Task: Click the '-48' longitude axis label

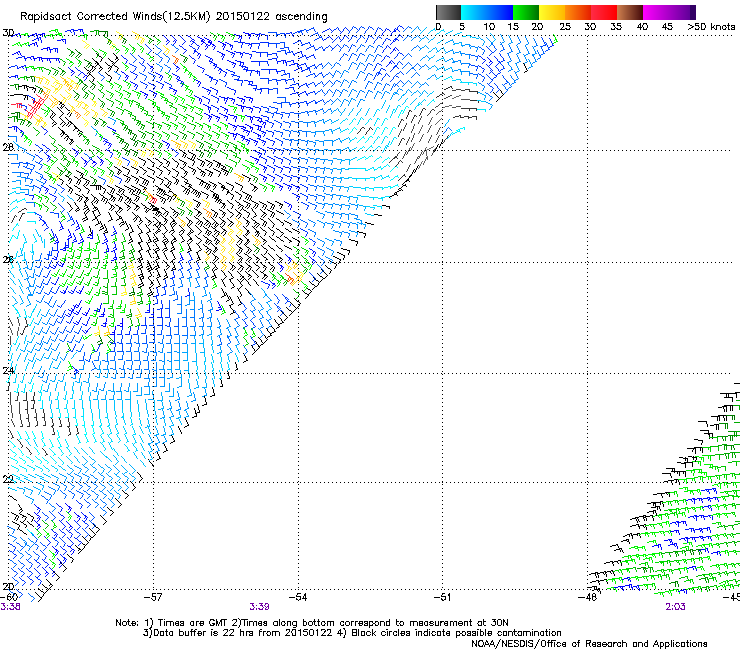Action: 587,597
